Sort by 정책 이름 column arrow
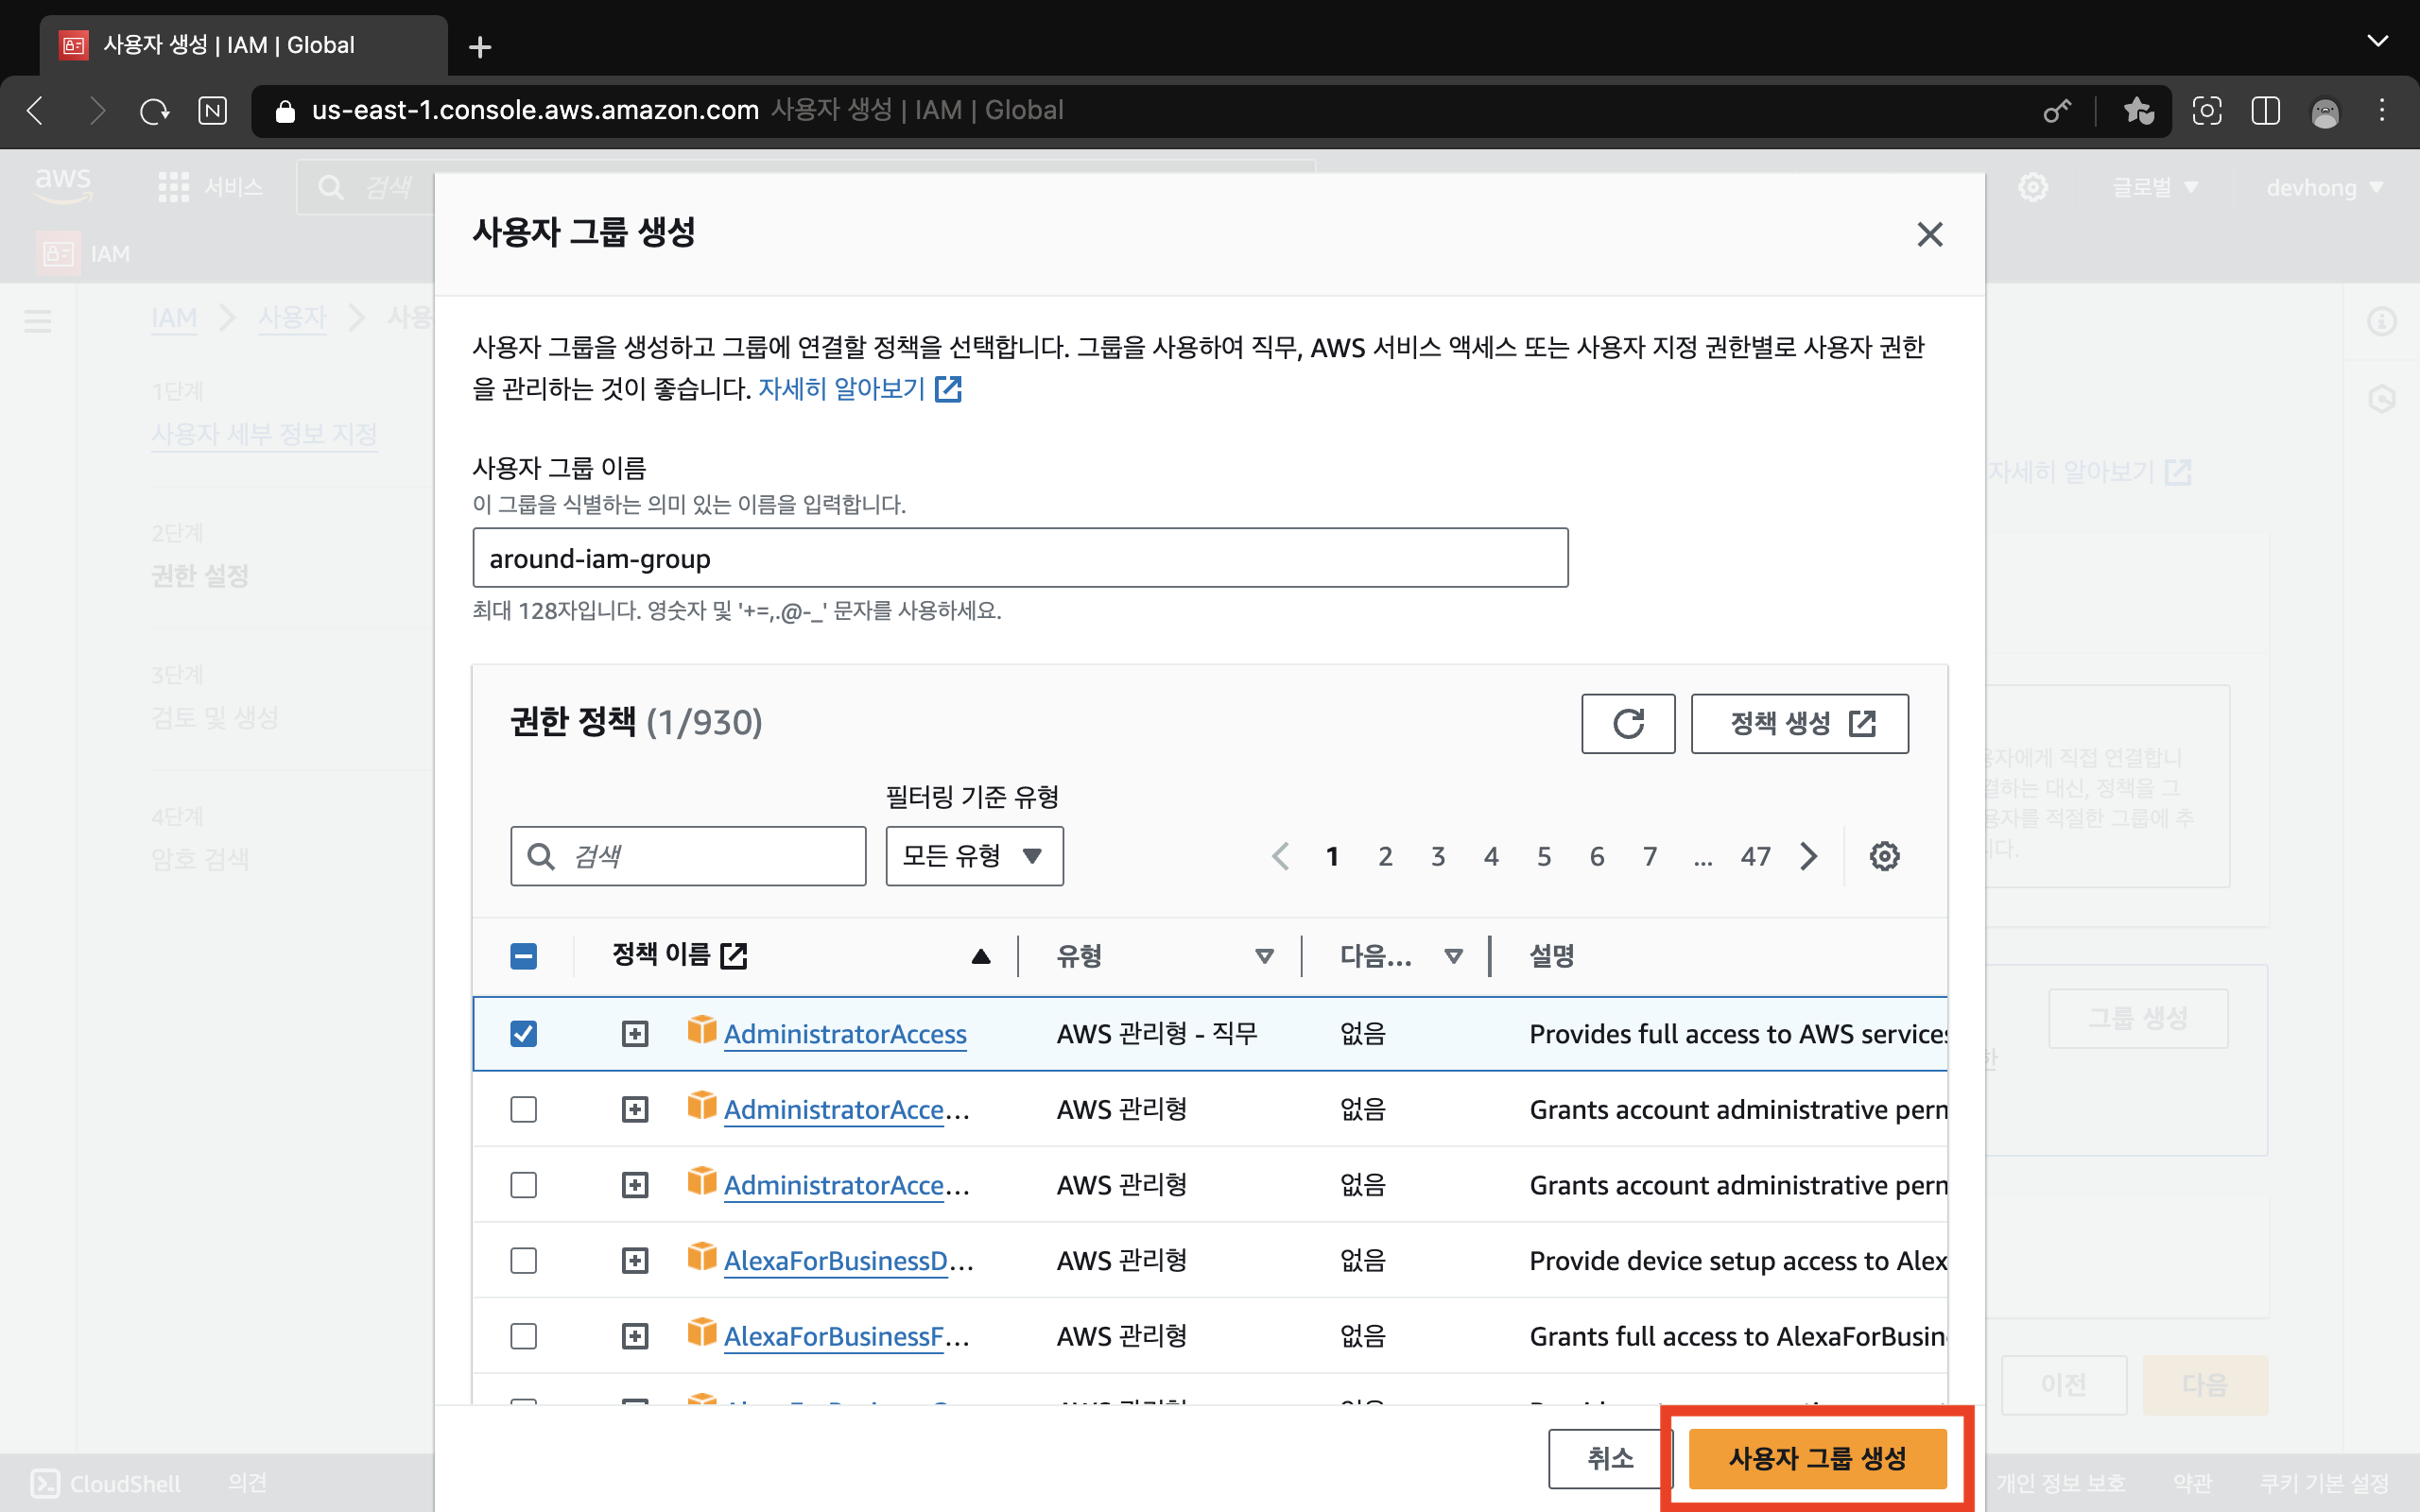The image size is (2420, 1512). (x=980, y=957)
